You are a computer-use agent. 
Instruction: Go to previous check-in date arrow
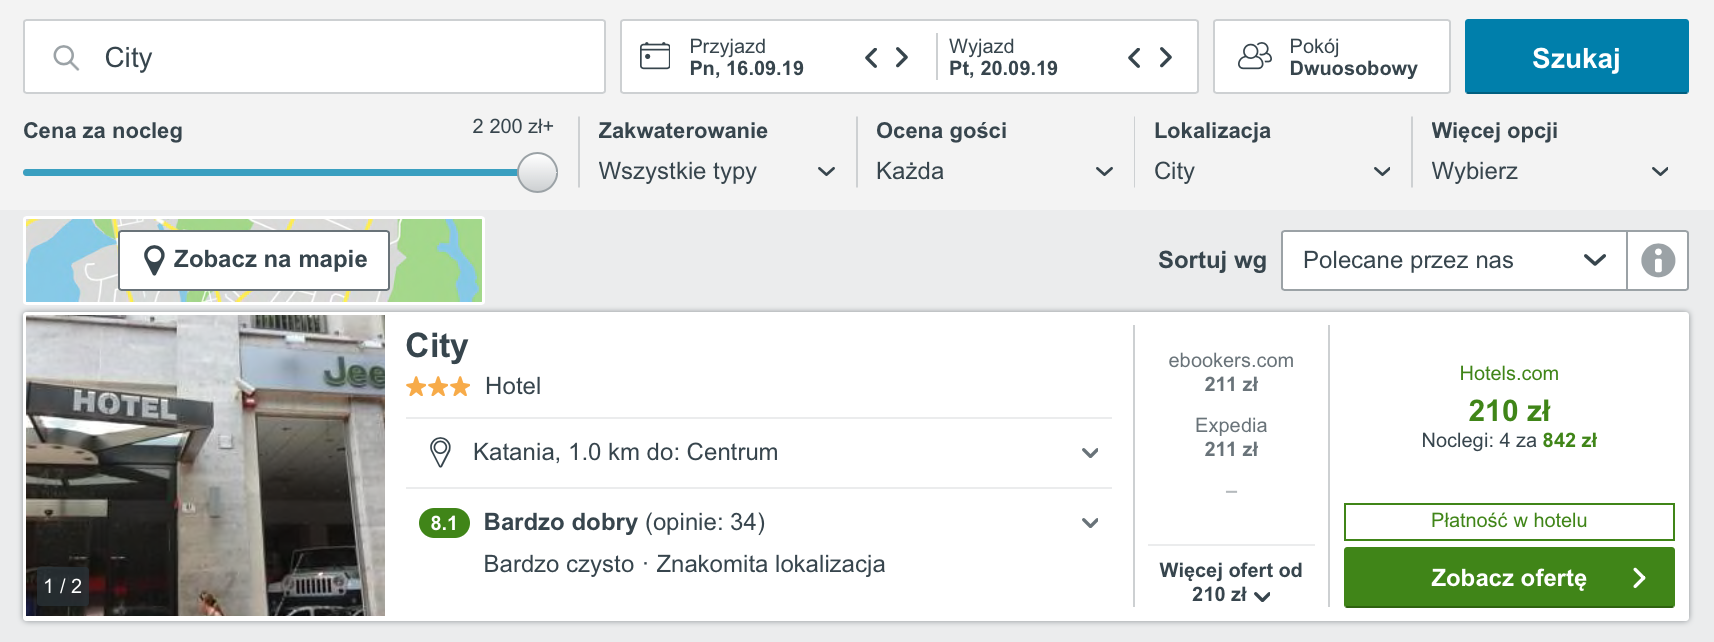[871, 58]
